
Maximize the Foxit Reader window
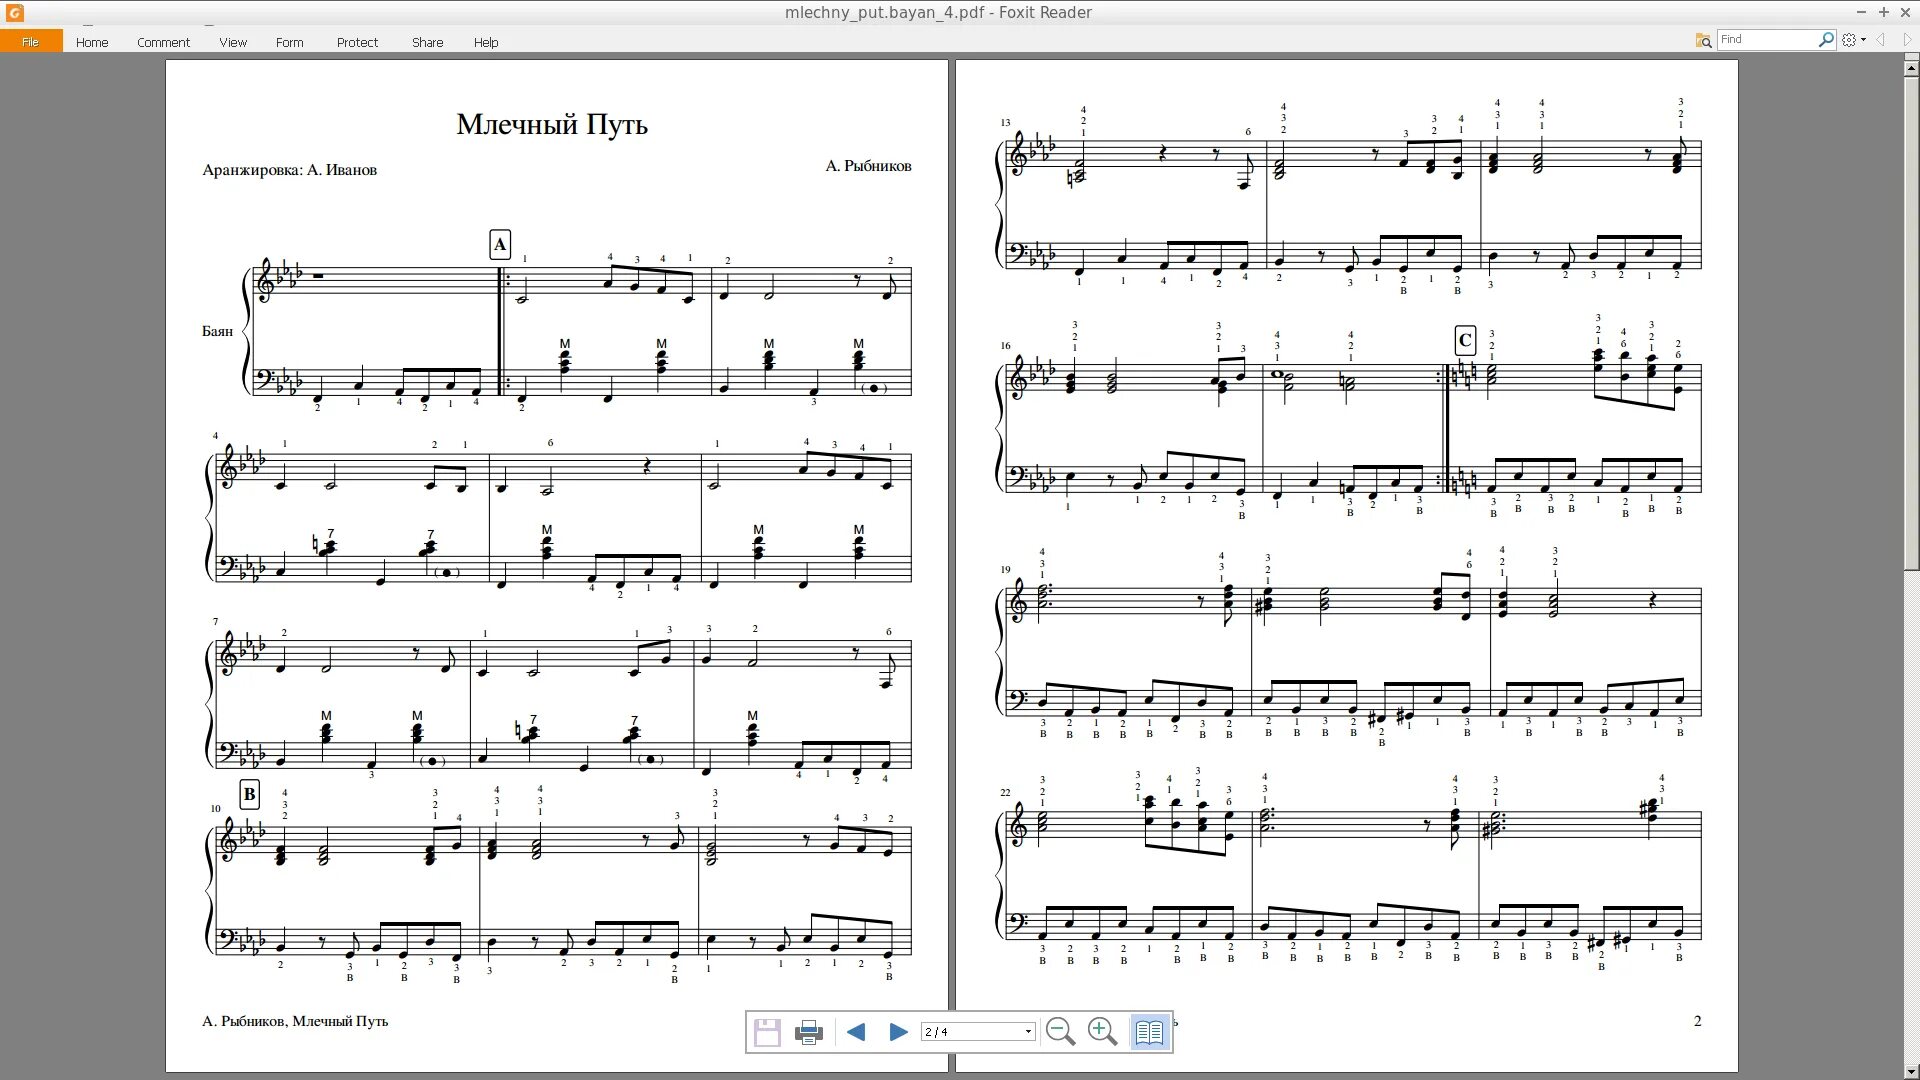click(1884, 12)
